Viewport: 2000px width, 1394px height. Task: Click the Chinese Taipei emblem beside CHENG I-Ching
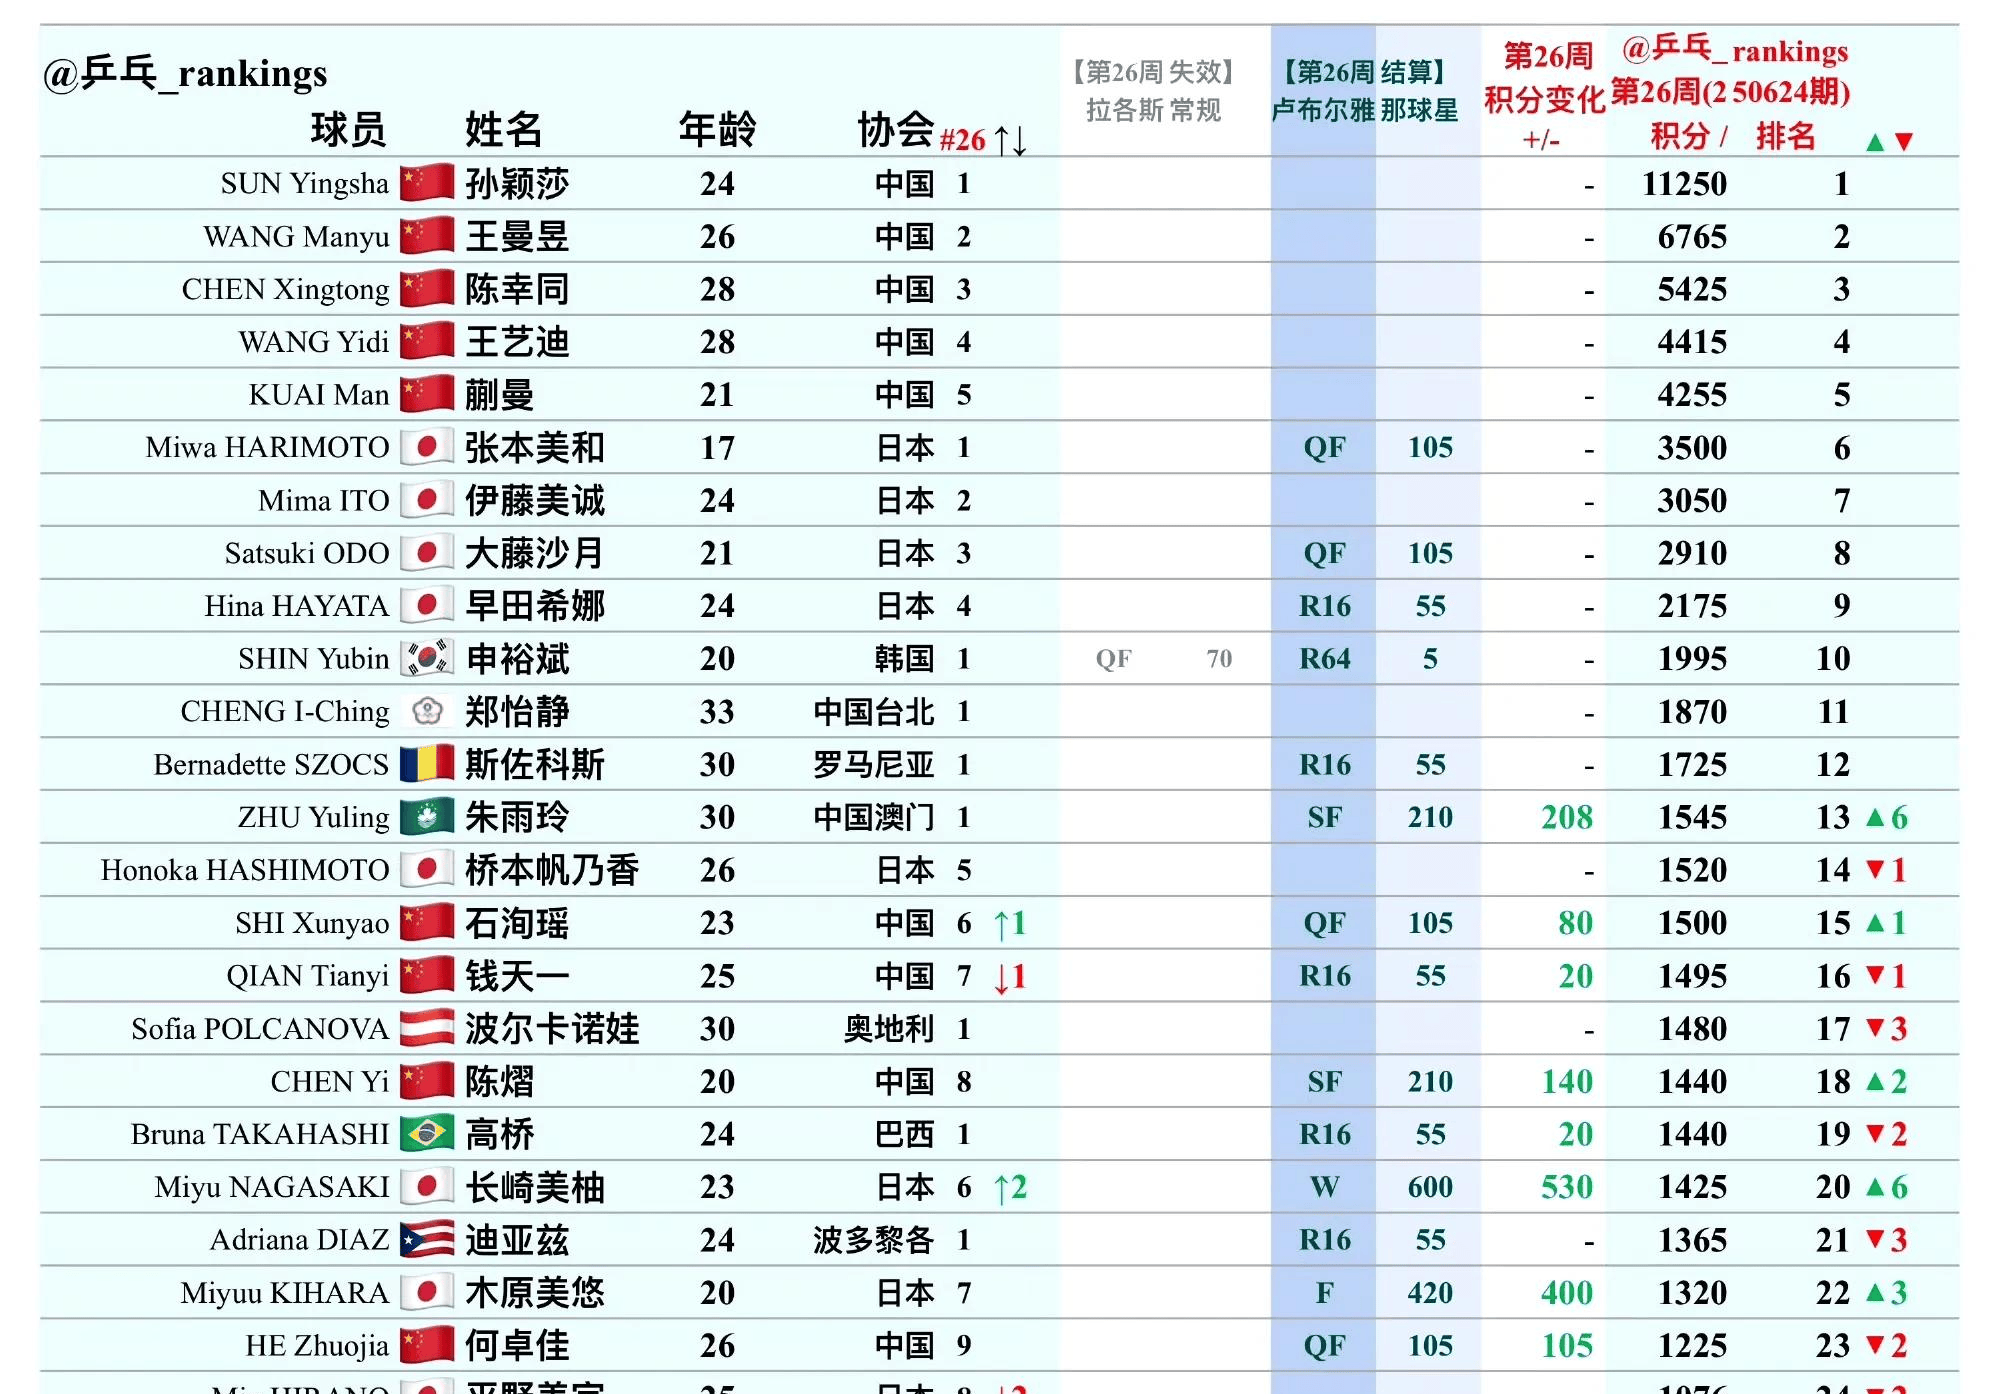[427, 711]
